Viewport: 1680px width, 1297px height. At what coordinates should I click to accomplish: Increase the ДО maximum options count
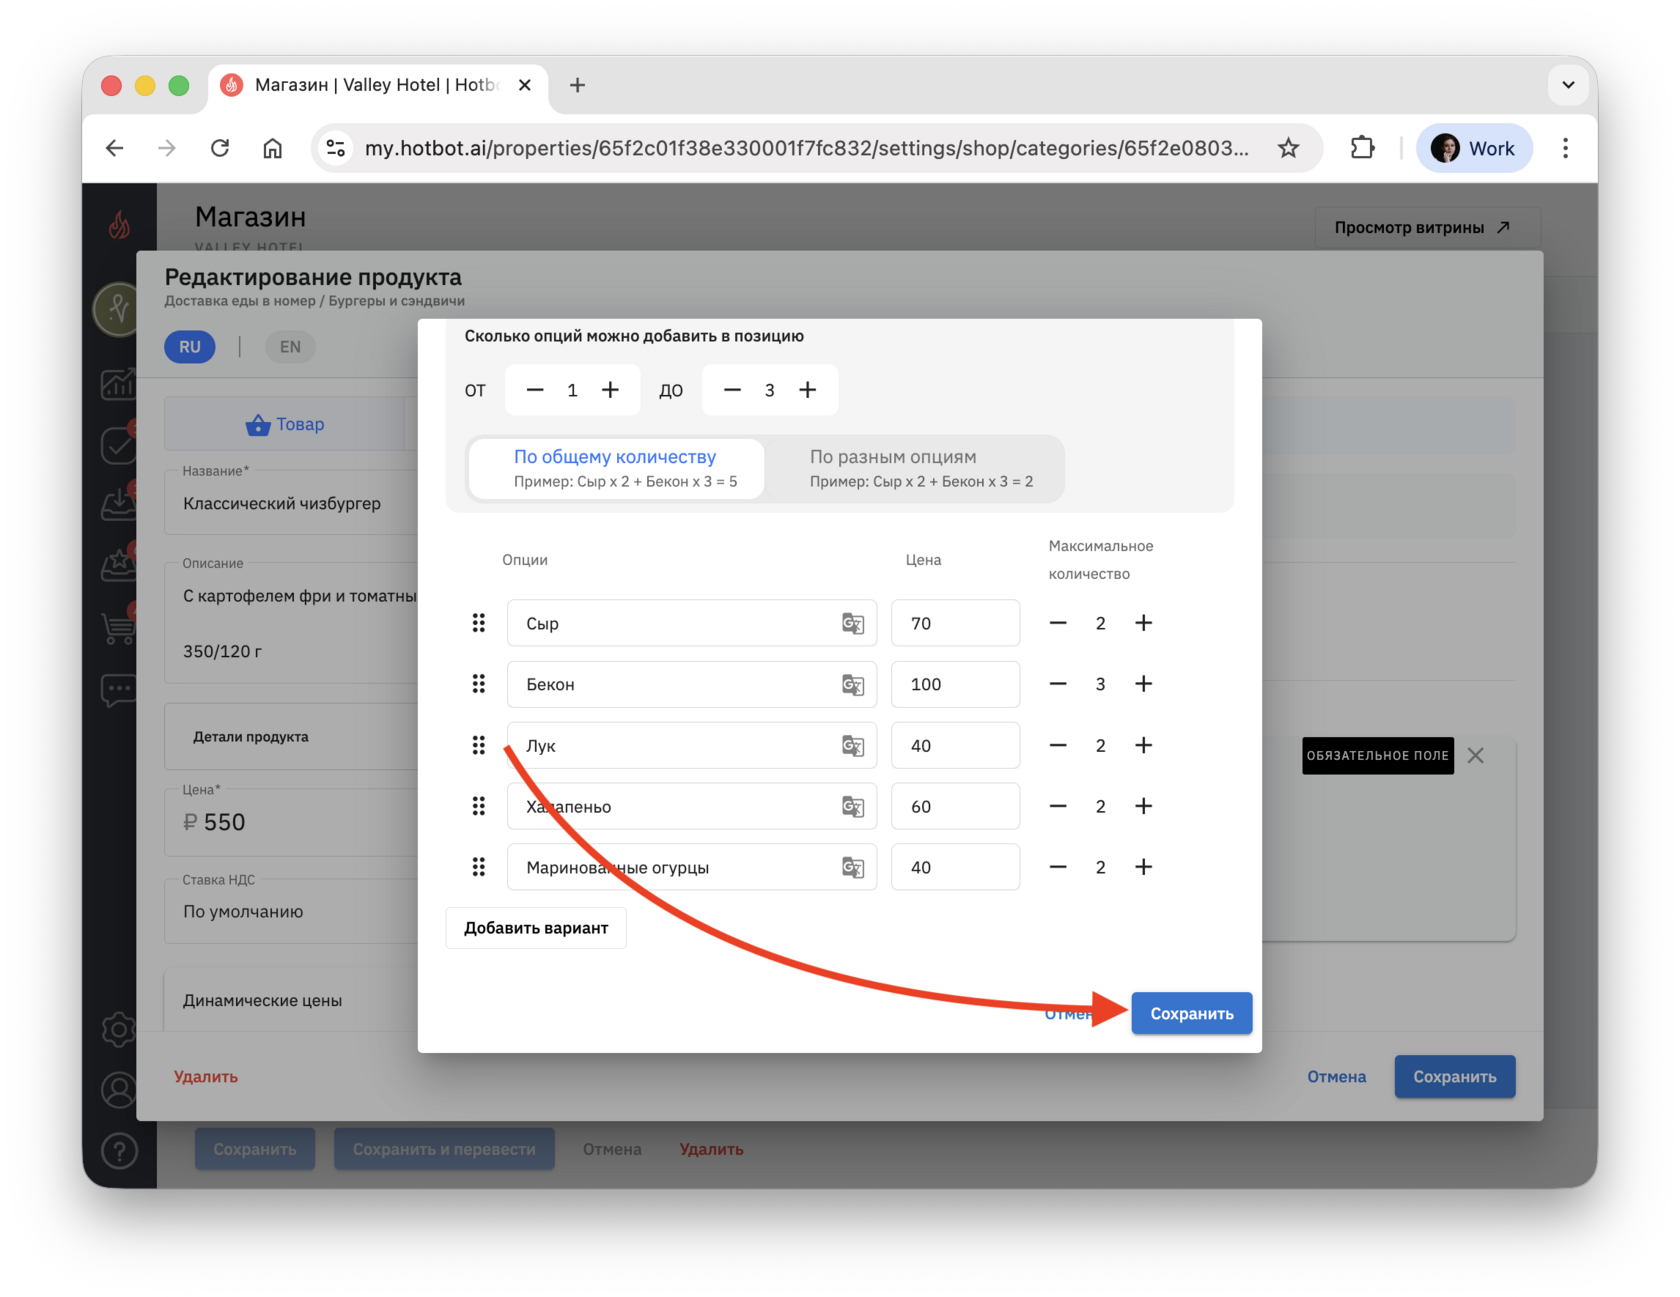point(807,390)
